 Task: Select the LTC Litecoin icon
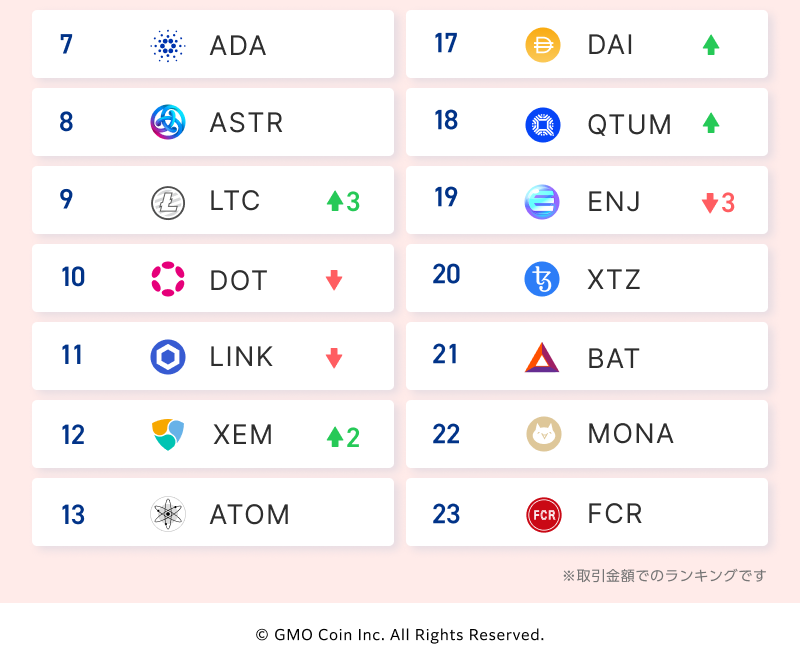coord(168,202)
